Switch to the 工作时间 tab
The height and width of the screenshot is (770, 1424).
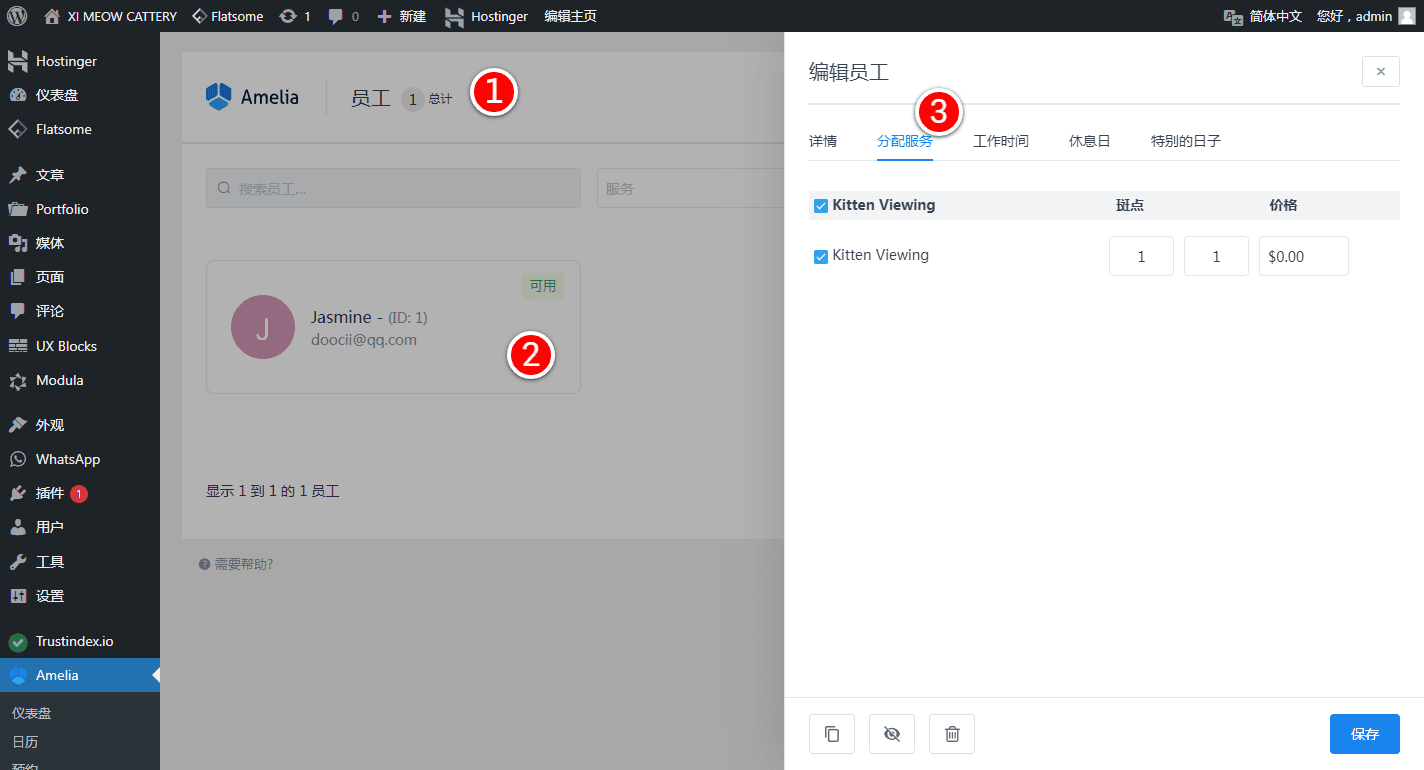coord(1000,141)
